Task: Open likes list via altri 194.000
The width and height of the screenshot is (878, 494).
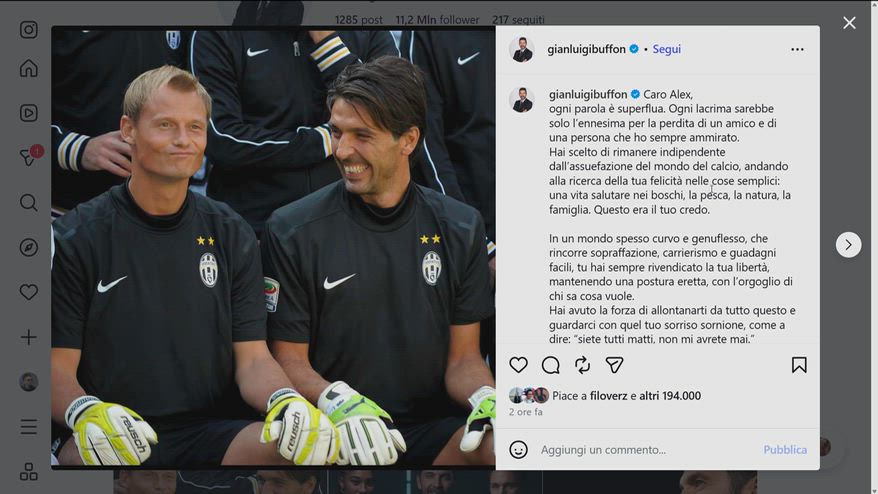Action: pyautogui.click(x=670, y=395)
